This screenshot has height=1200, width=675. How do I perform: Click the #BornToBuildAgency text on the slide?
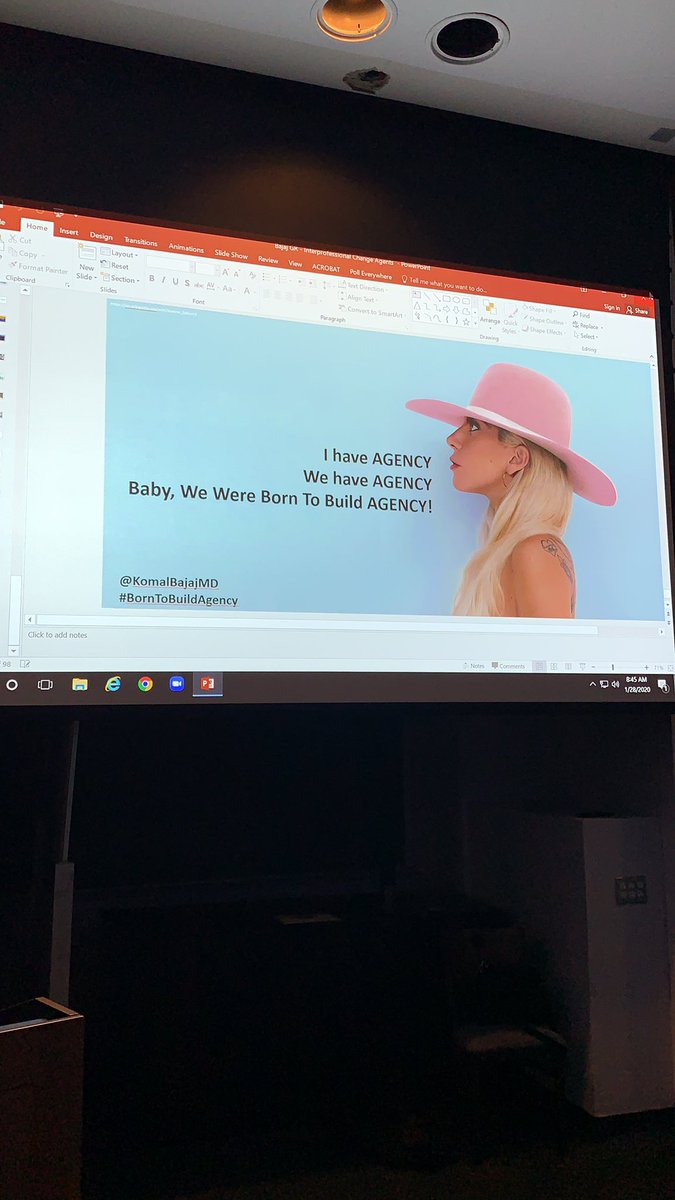(x=178, y=599)
